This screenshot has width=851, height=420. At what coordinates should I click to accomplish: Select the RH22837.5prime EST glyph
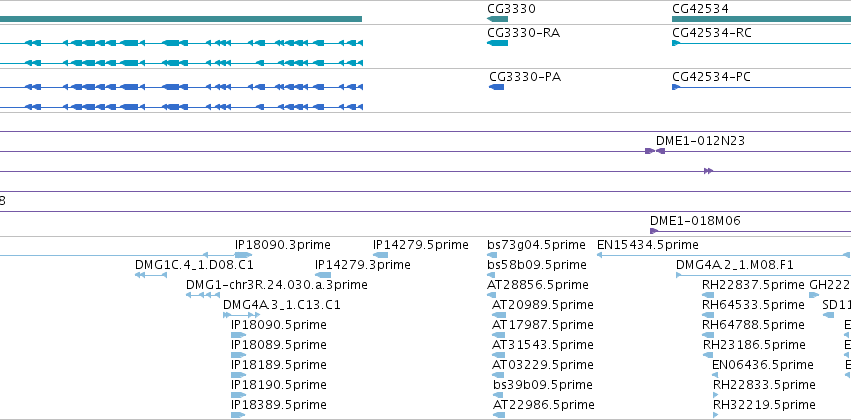708,295
